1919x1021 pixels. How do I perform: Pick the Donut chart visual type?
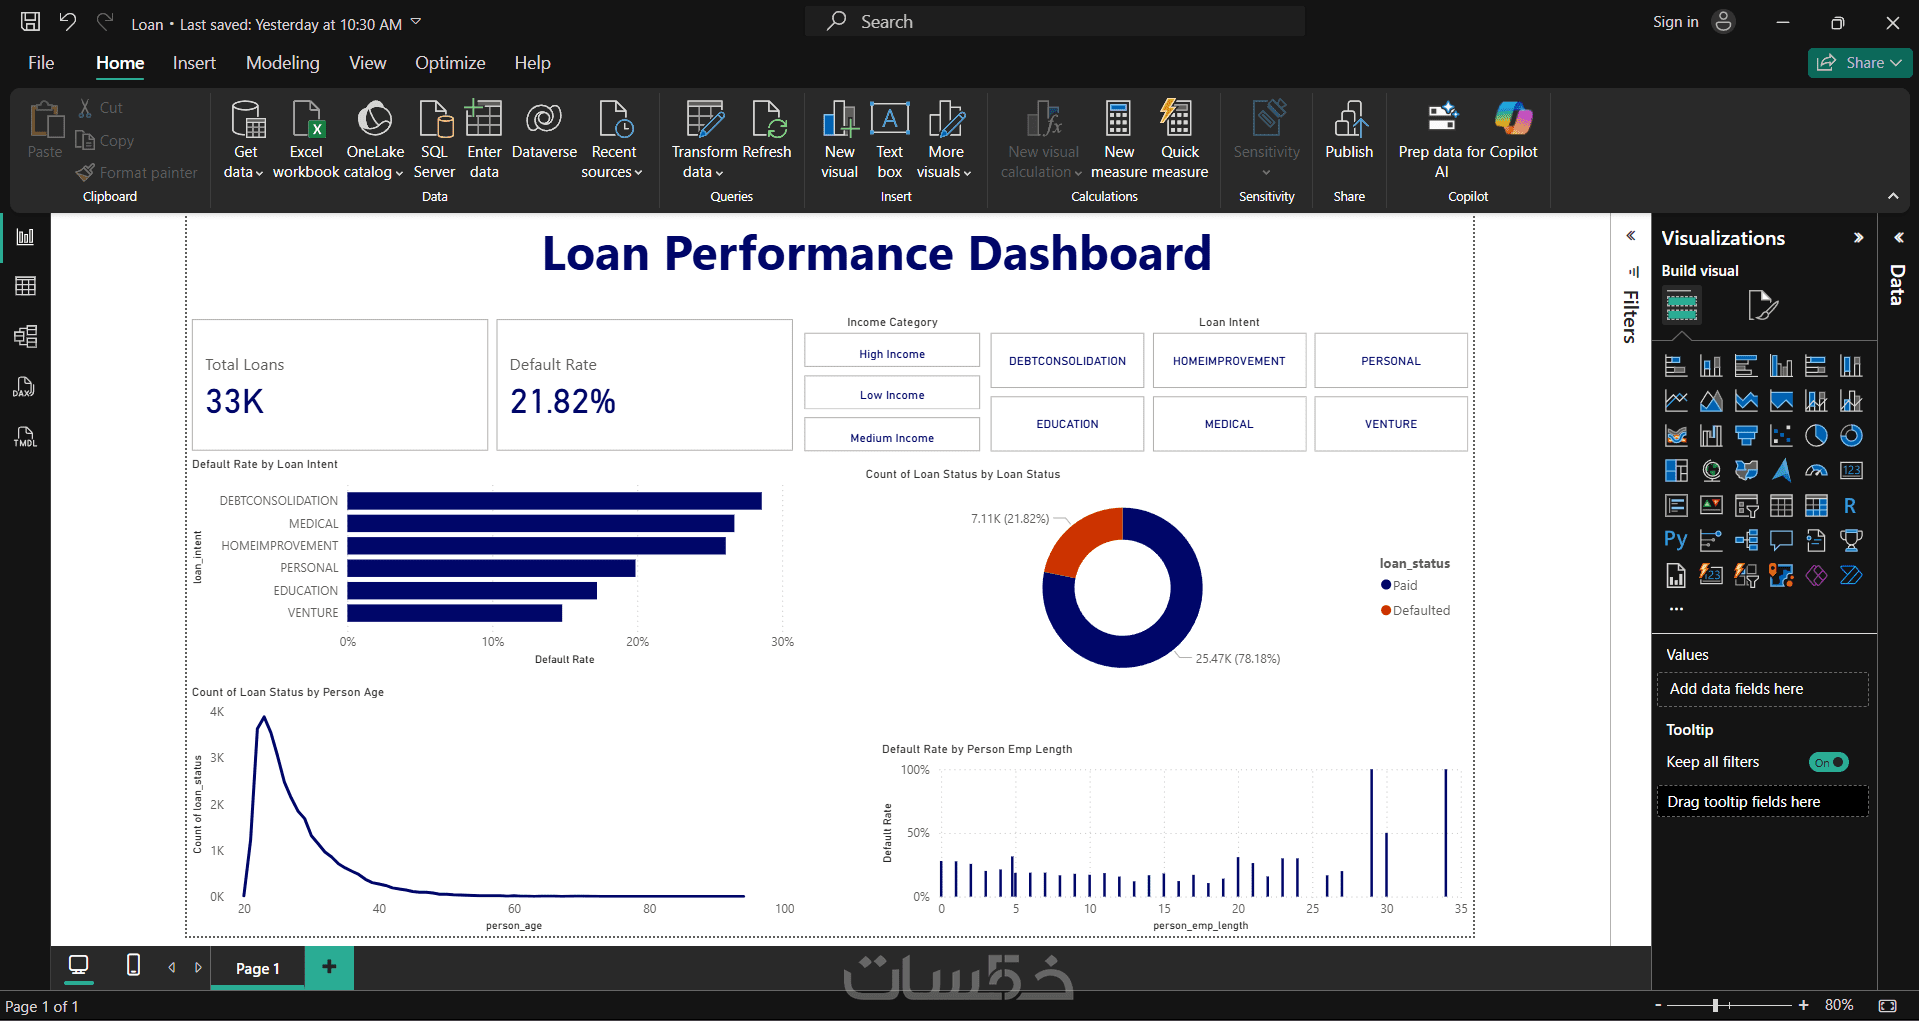pyautogui.click(x=1851, y=436)
